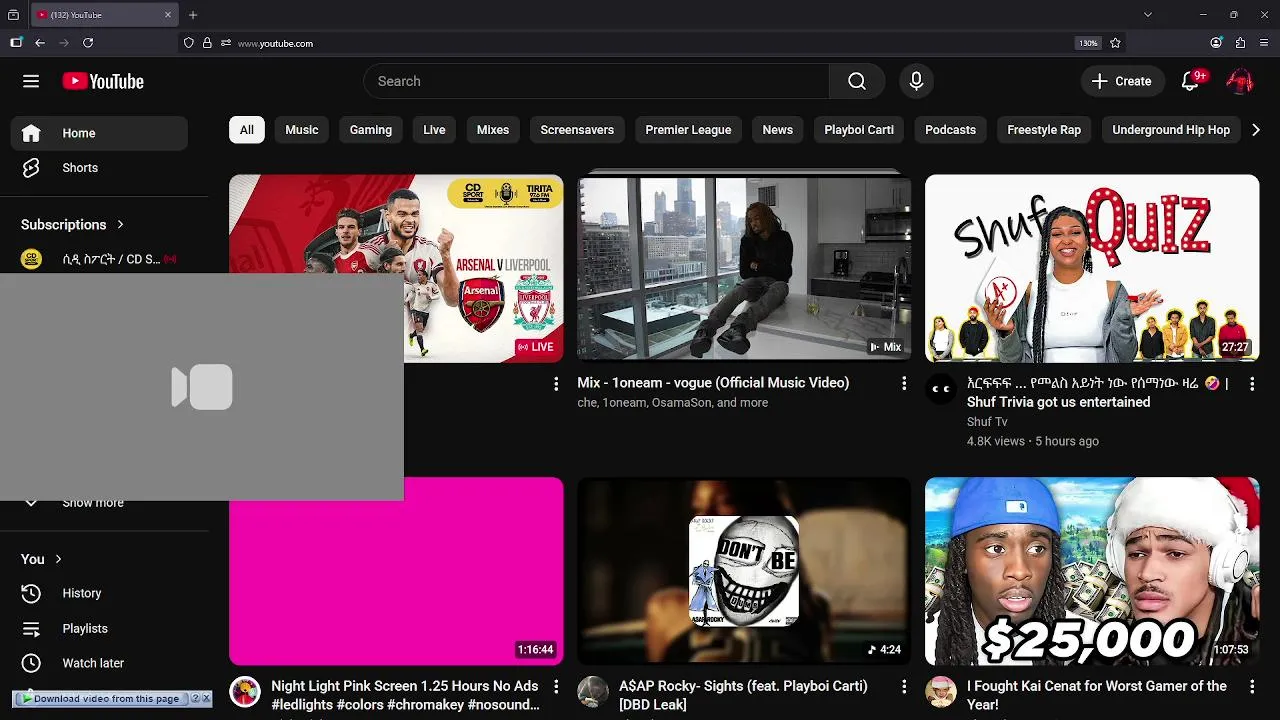1280x720 pixels.
Task: Click Download video from this page
Action: coord(100,699)
